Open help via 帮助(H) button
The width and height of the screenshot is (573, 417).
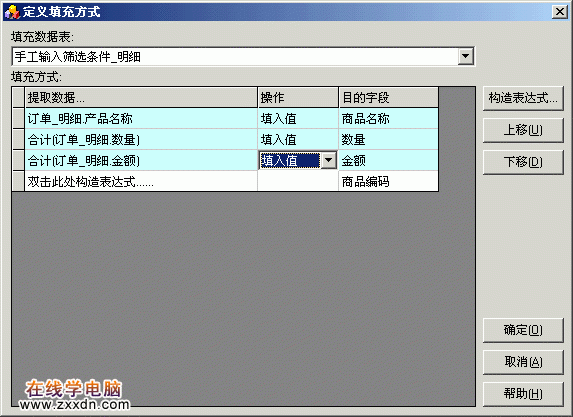point(523,394)
